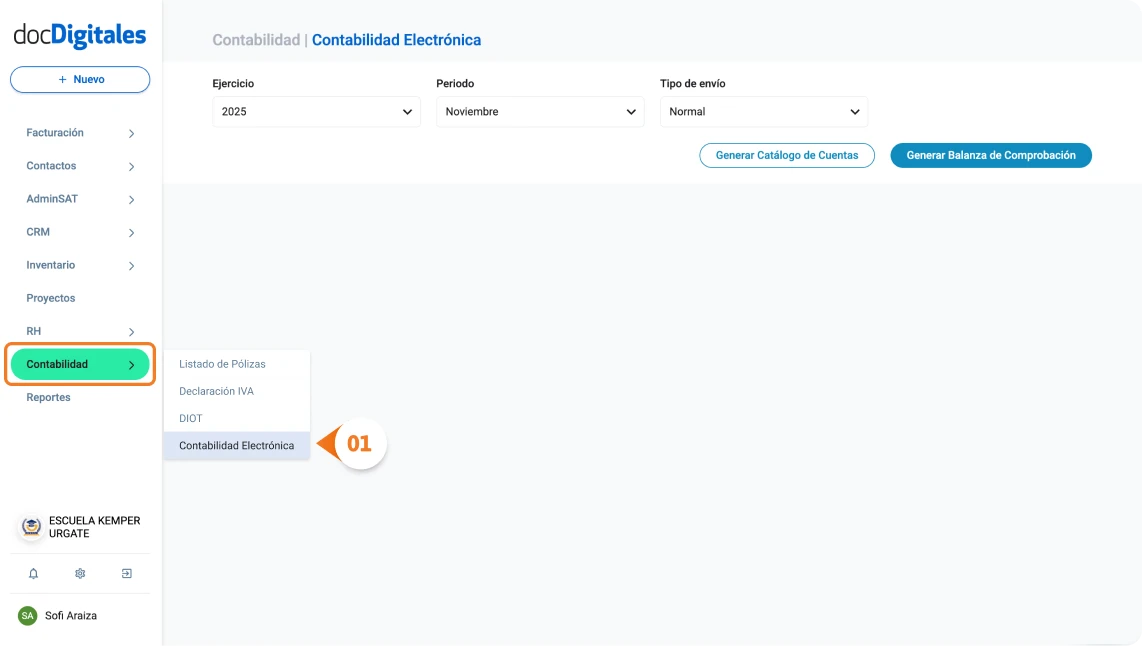
Task: Click the Escuela Kemper Urgate account icon
Action: [x=29, y=527]
